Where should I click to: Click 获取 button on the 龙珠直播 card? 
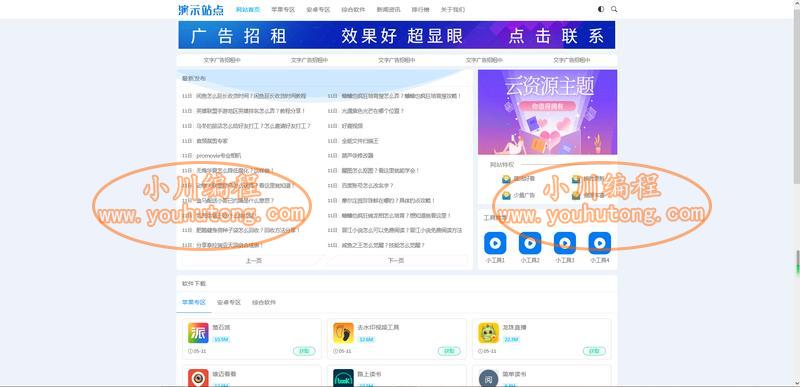594,351
